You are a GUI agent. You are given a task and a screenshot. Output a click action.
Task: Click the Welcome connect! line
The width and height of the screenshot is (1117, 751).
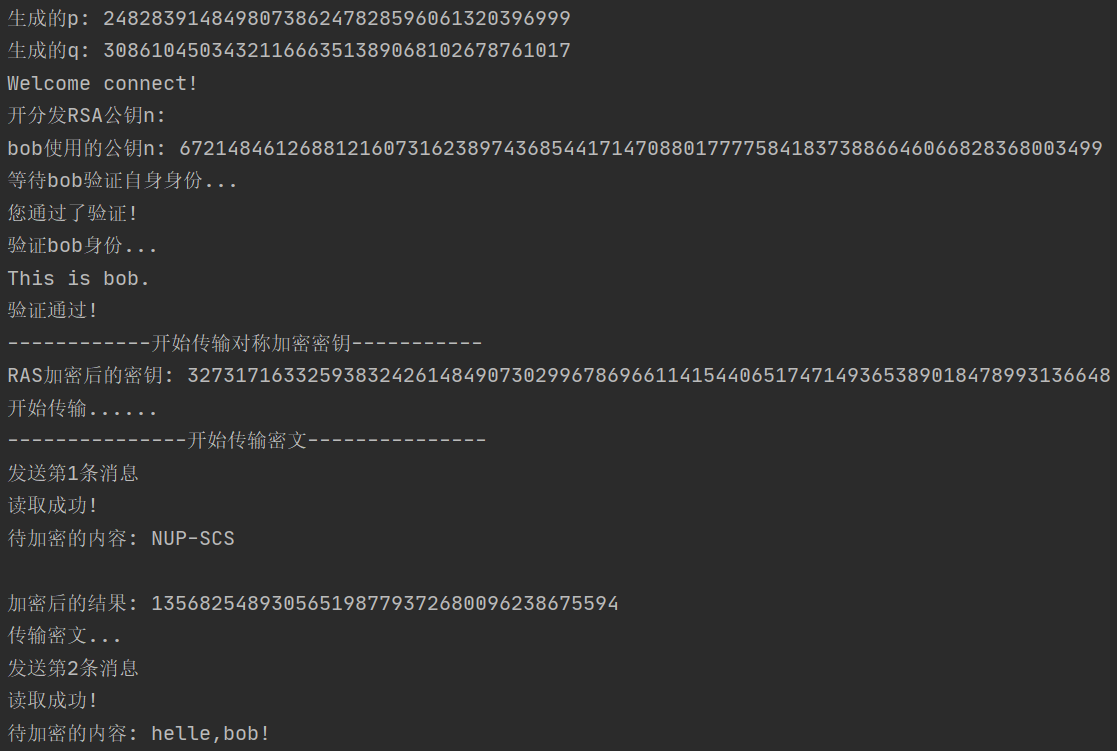tap(103, 83)
